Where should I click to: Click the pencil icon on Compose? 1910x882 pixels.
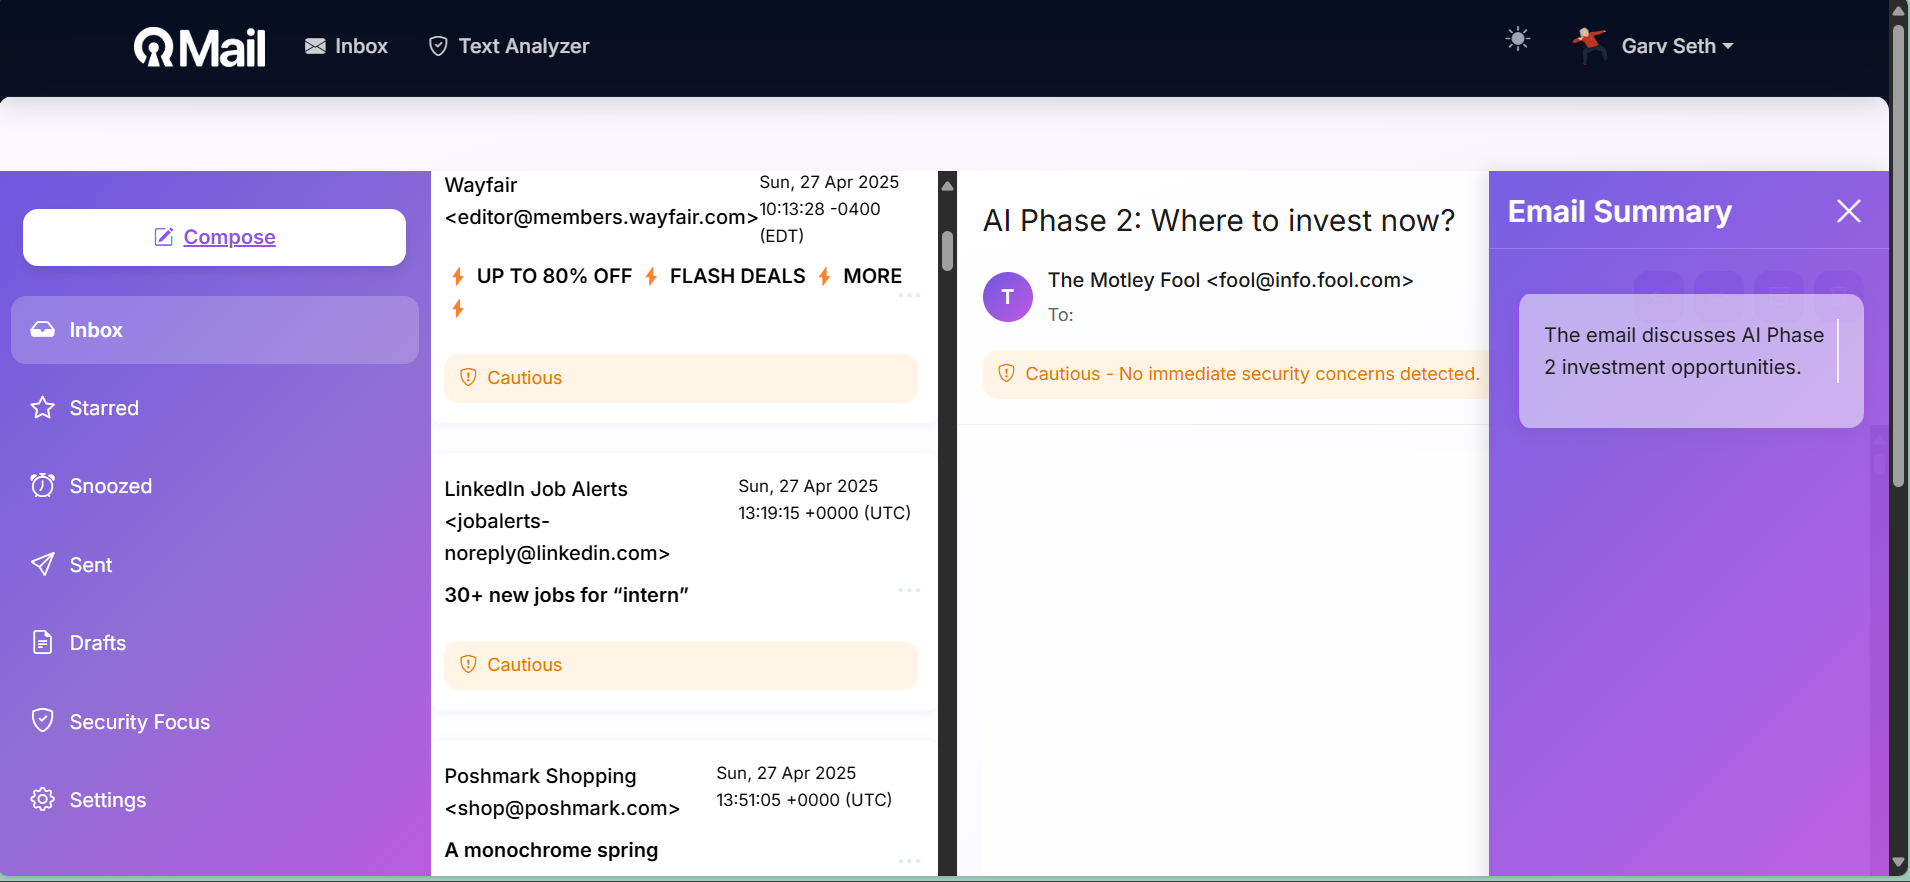pyautogui.click(x=164, y=237)
